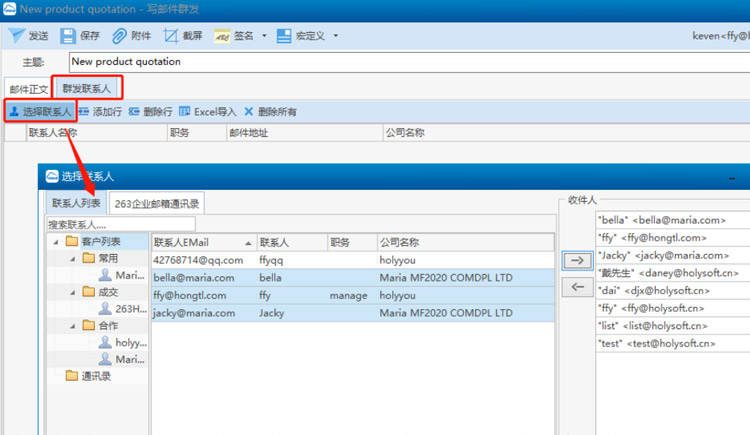Image resolution: width=750 pixels, height=435 pixels.
Task: Click Excel导入 (Excel import) icon
Action: (185, 112)
